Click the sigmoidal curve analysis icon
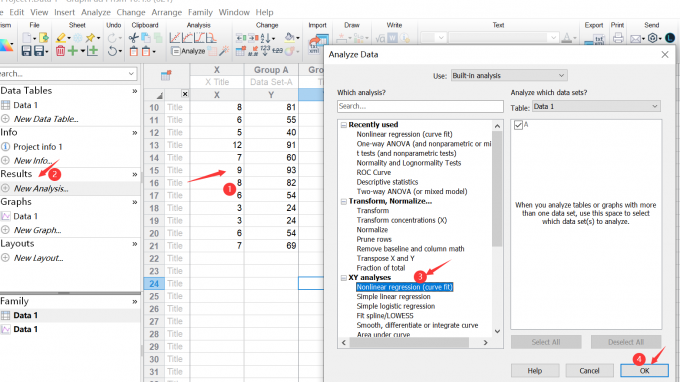The image size is (680, 382). tap(199, 38)
